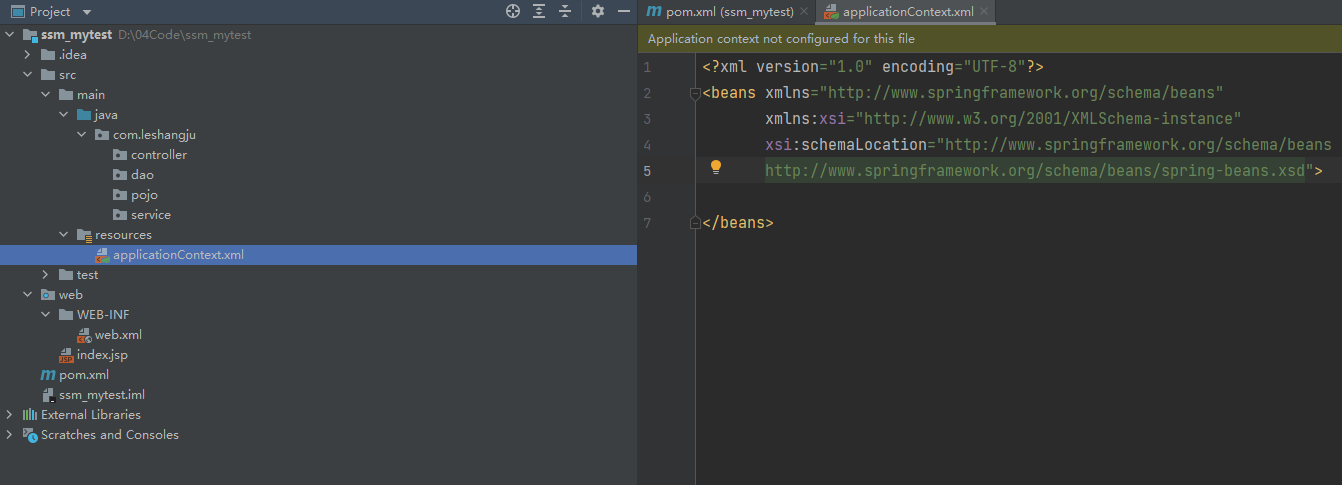The height and width of the screenshot is (485, 1342).
Task: Select the dao package
Action: pyautogui.click(x=142, y=175)
